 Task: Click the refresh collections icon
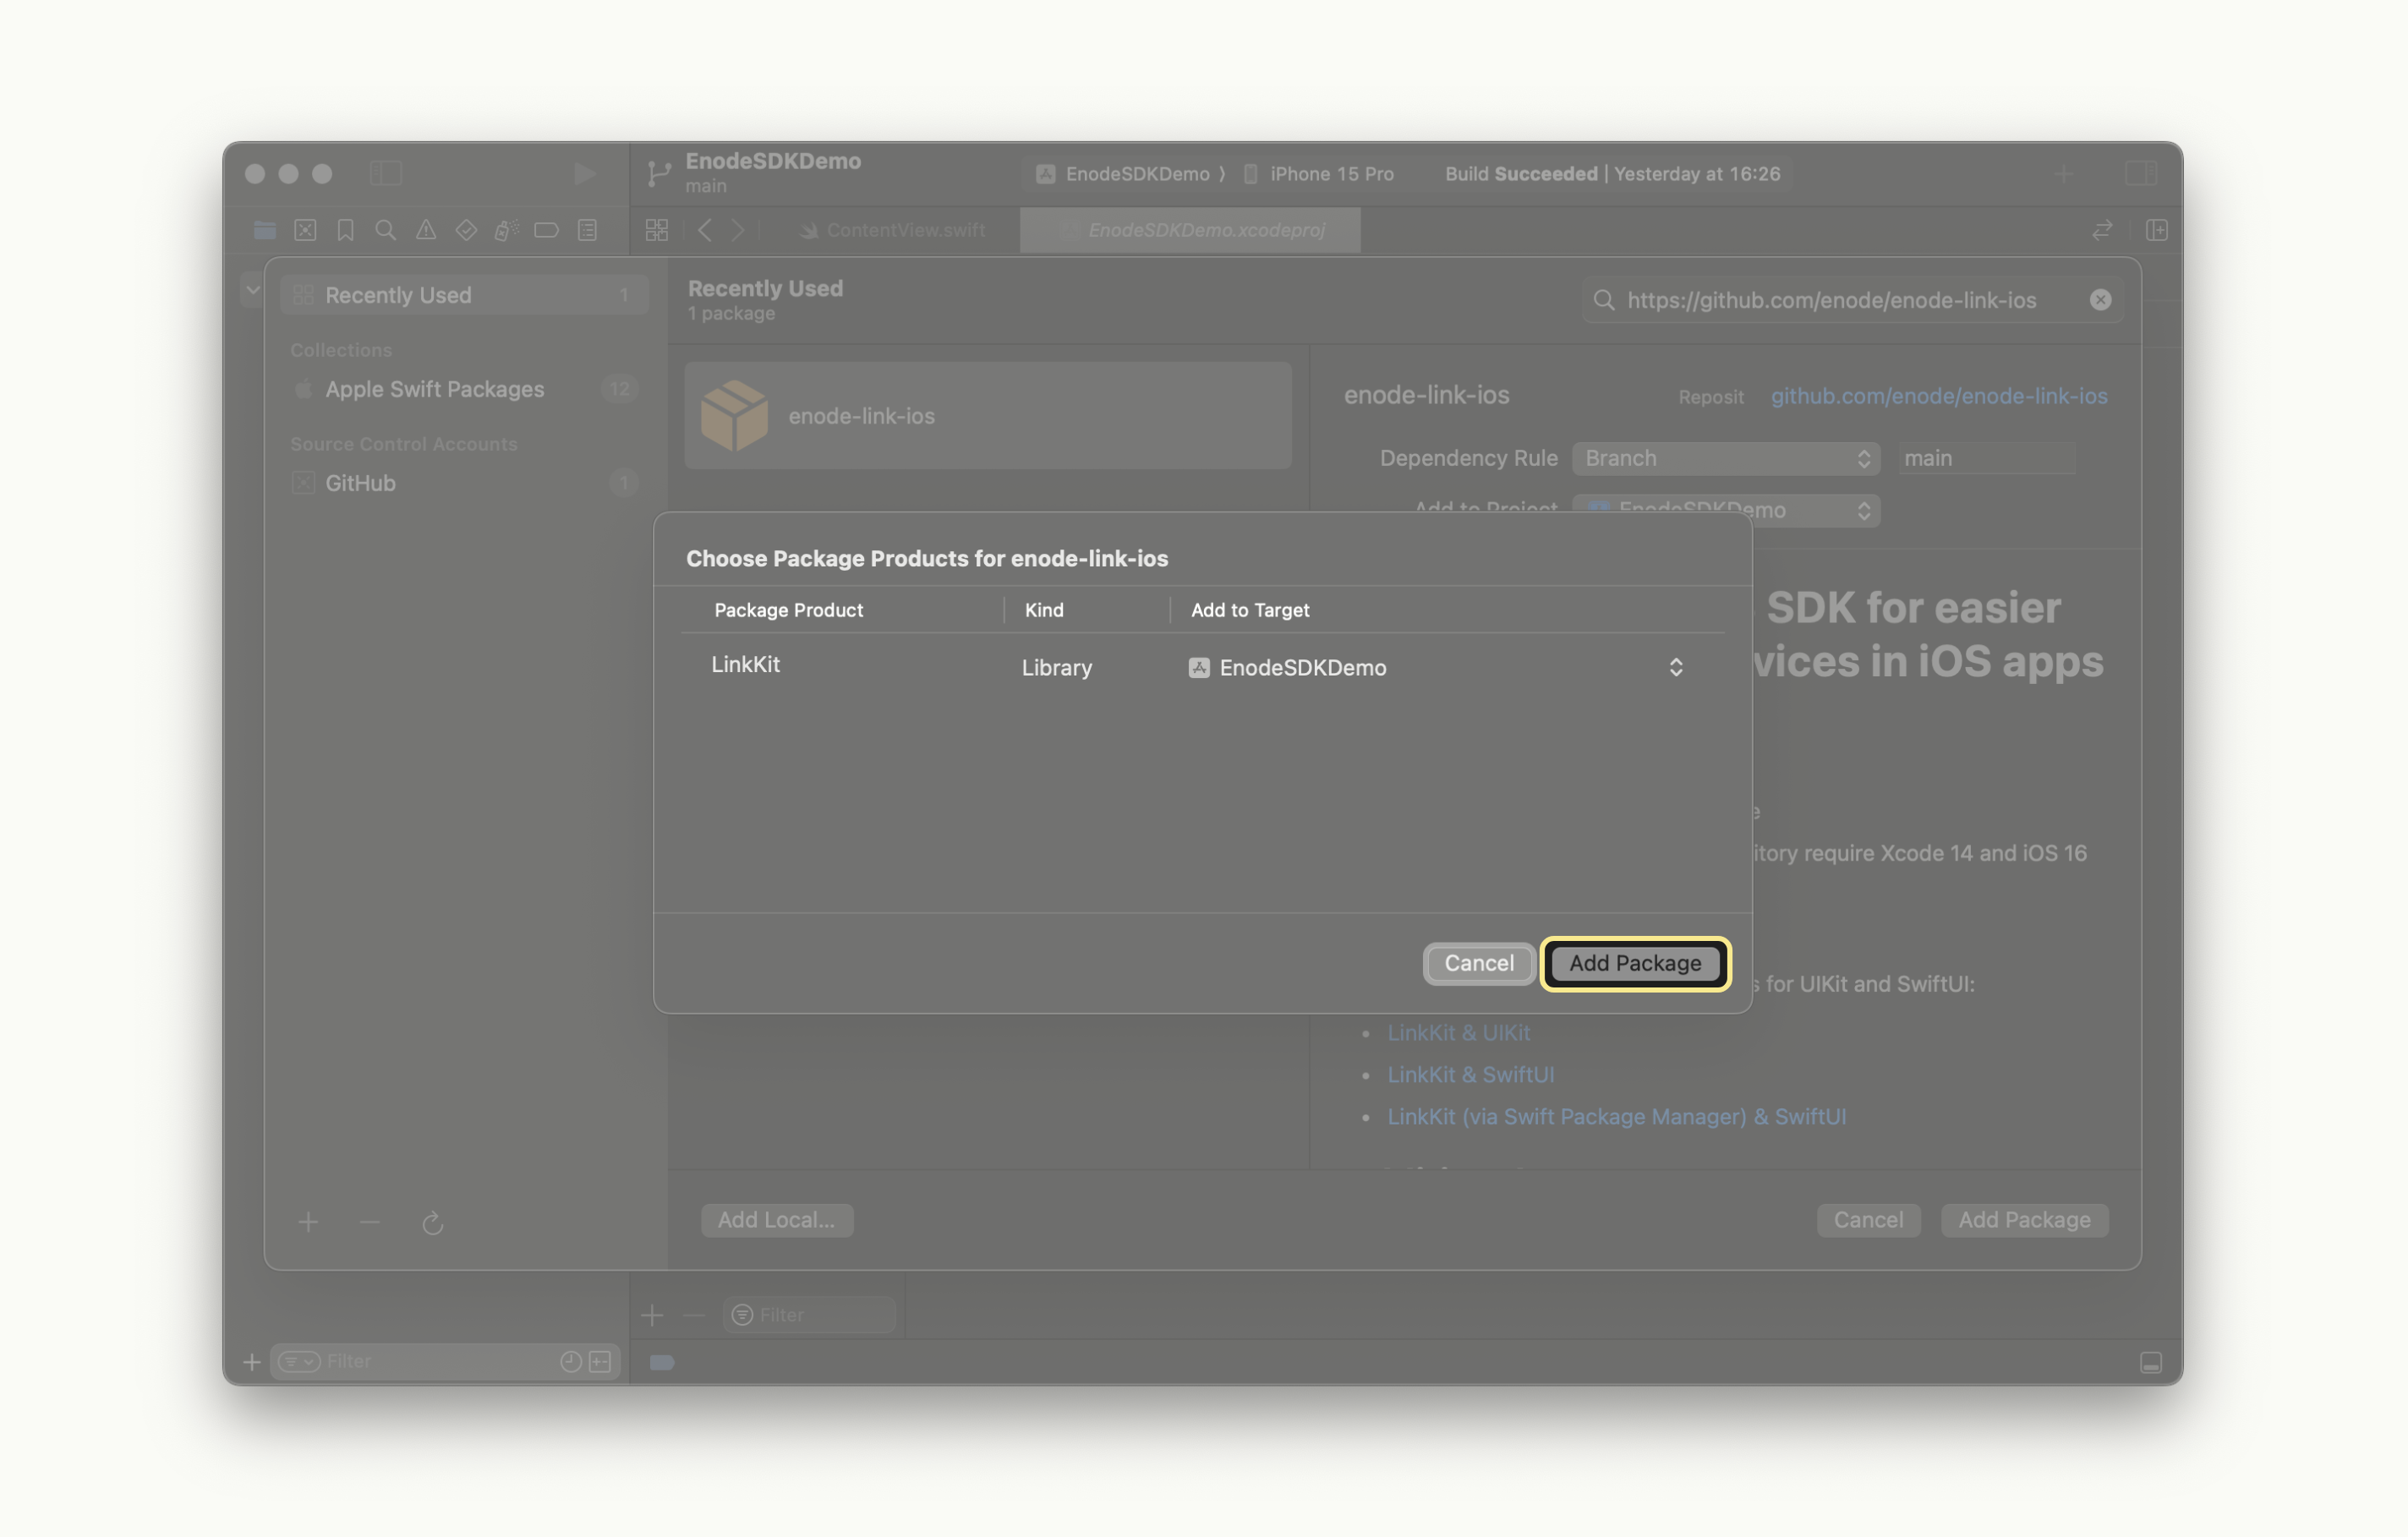[432, 1222]
